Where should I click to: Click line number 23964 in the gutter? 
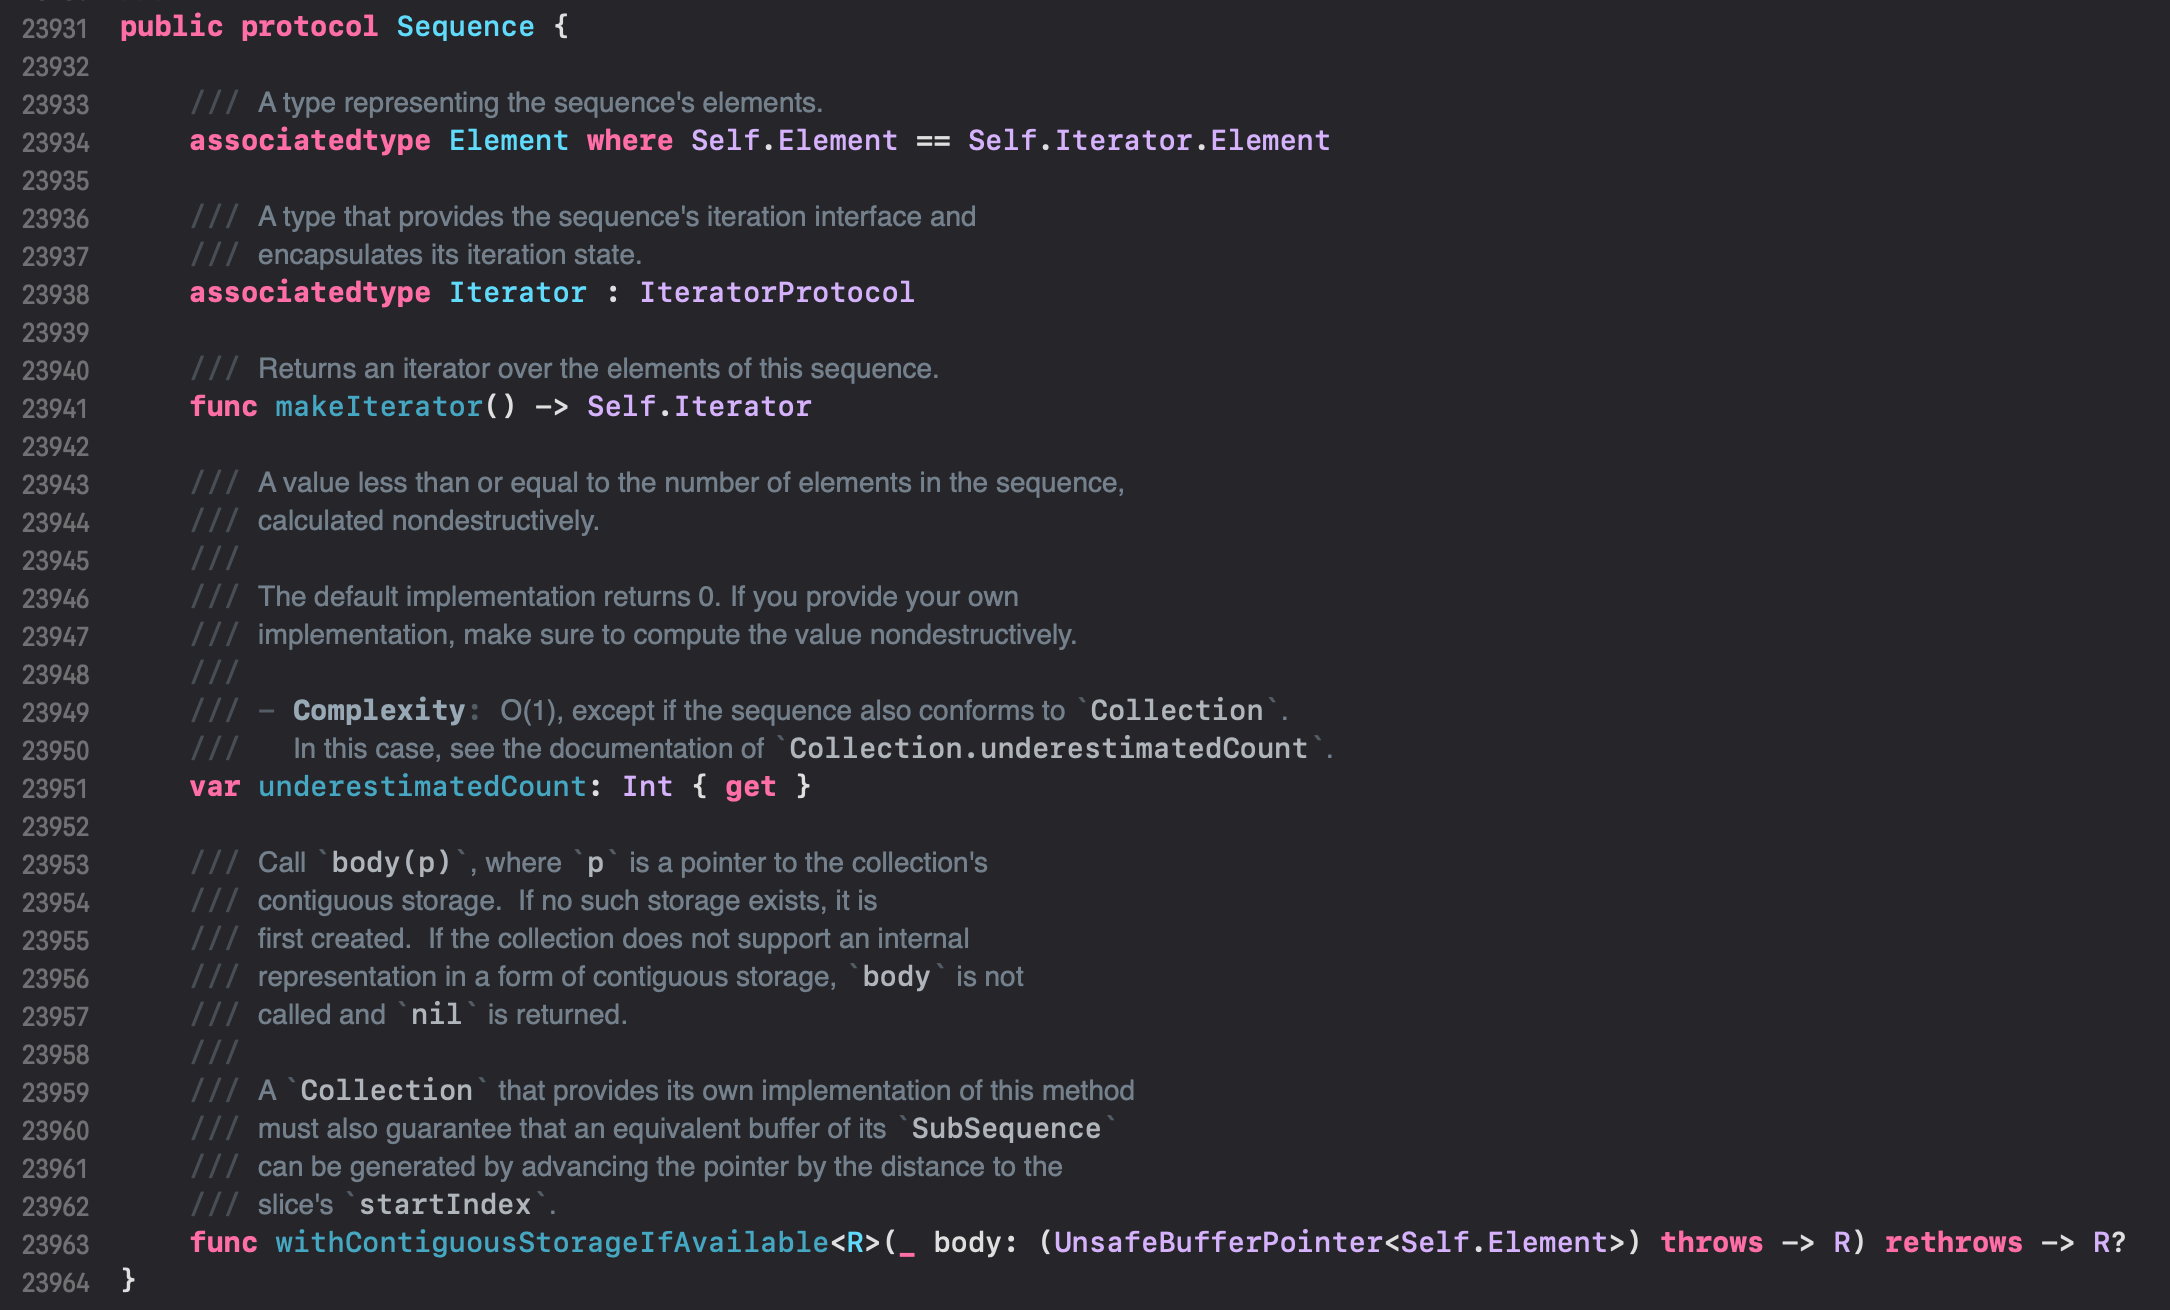[55, 1283]
